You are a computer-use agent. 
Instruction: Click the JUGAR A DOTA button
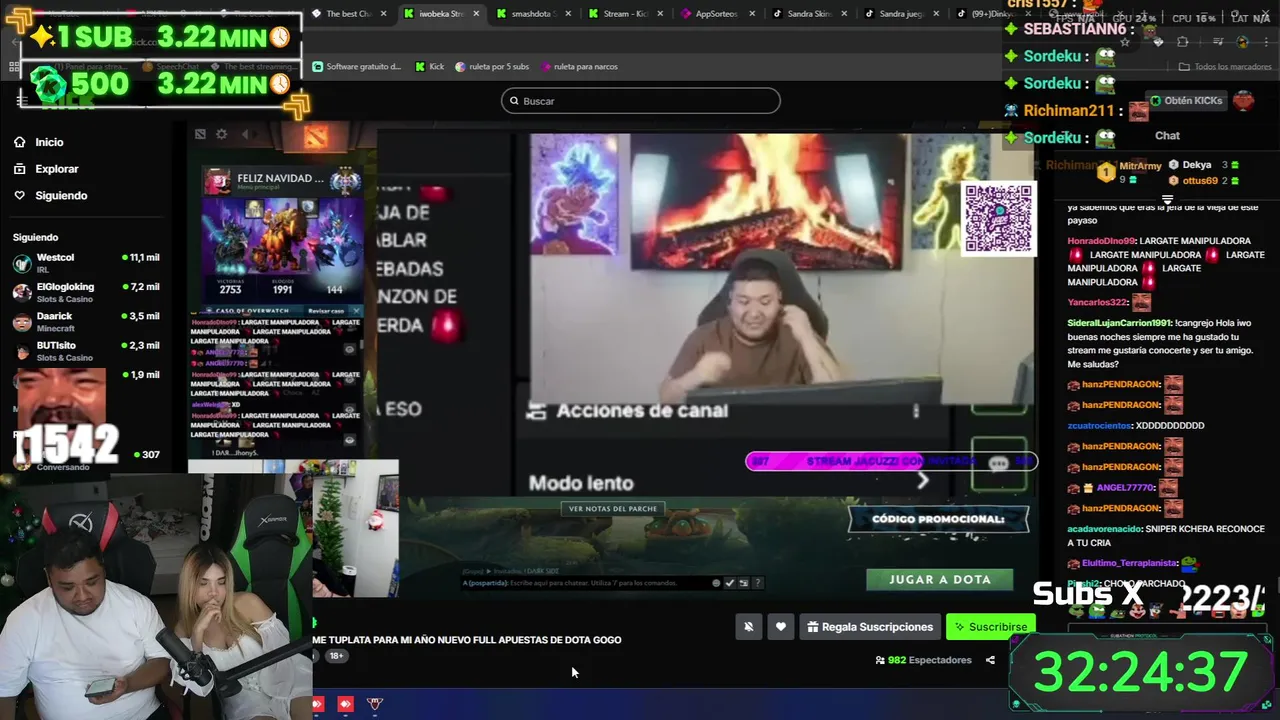pos(940,579)
